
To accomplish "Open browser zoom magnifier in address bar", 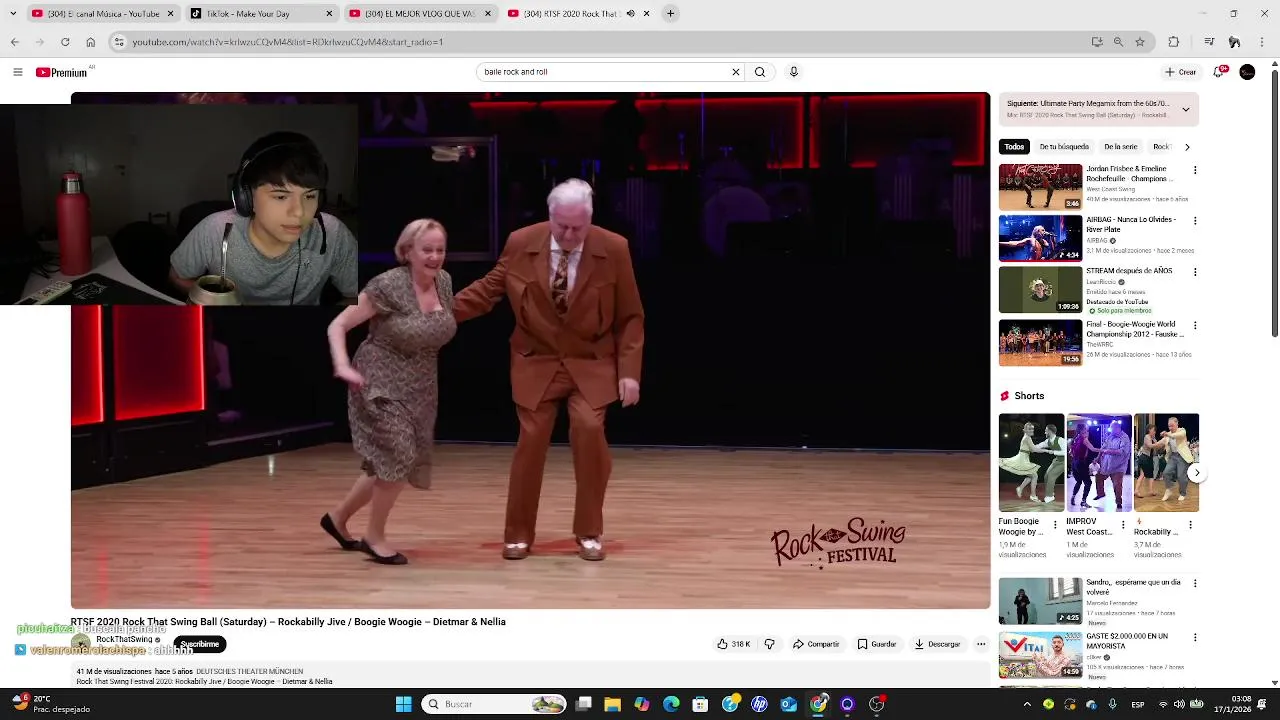I will [x=1118, y=42].
